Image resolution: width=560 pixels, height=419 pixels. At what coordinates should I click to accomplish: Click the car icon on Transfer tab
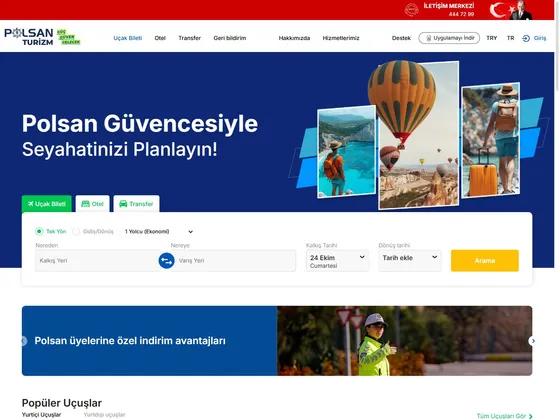(123, 204)
